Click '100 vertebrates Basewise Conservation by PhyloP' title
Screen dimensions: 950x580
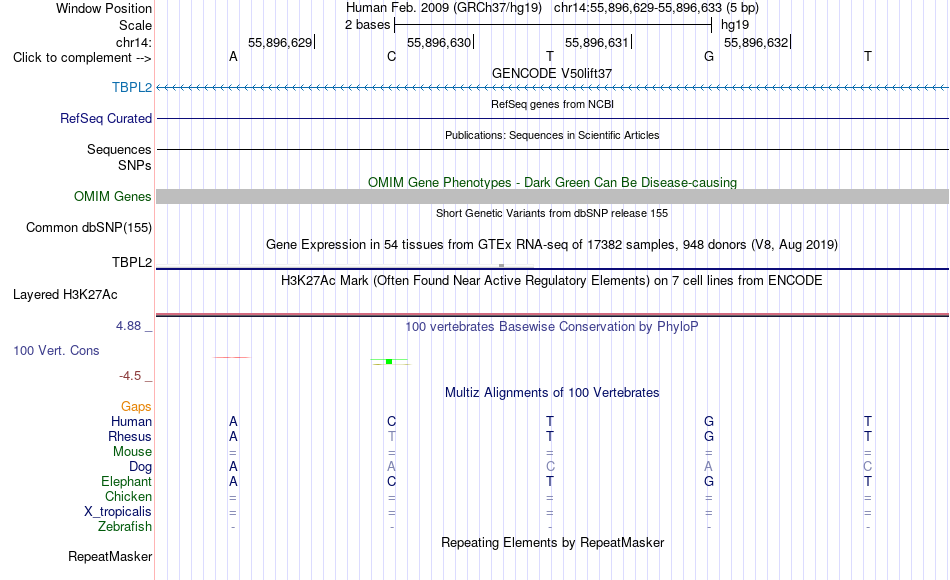coord(552,327)
